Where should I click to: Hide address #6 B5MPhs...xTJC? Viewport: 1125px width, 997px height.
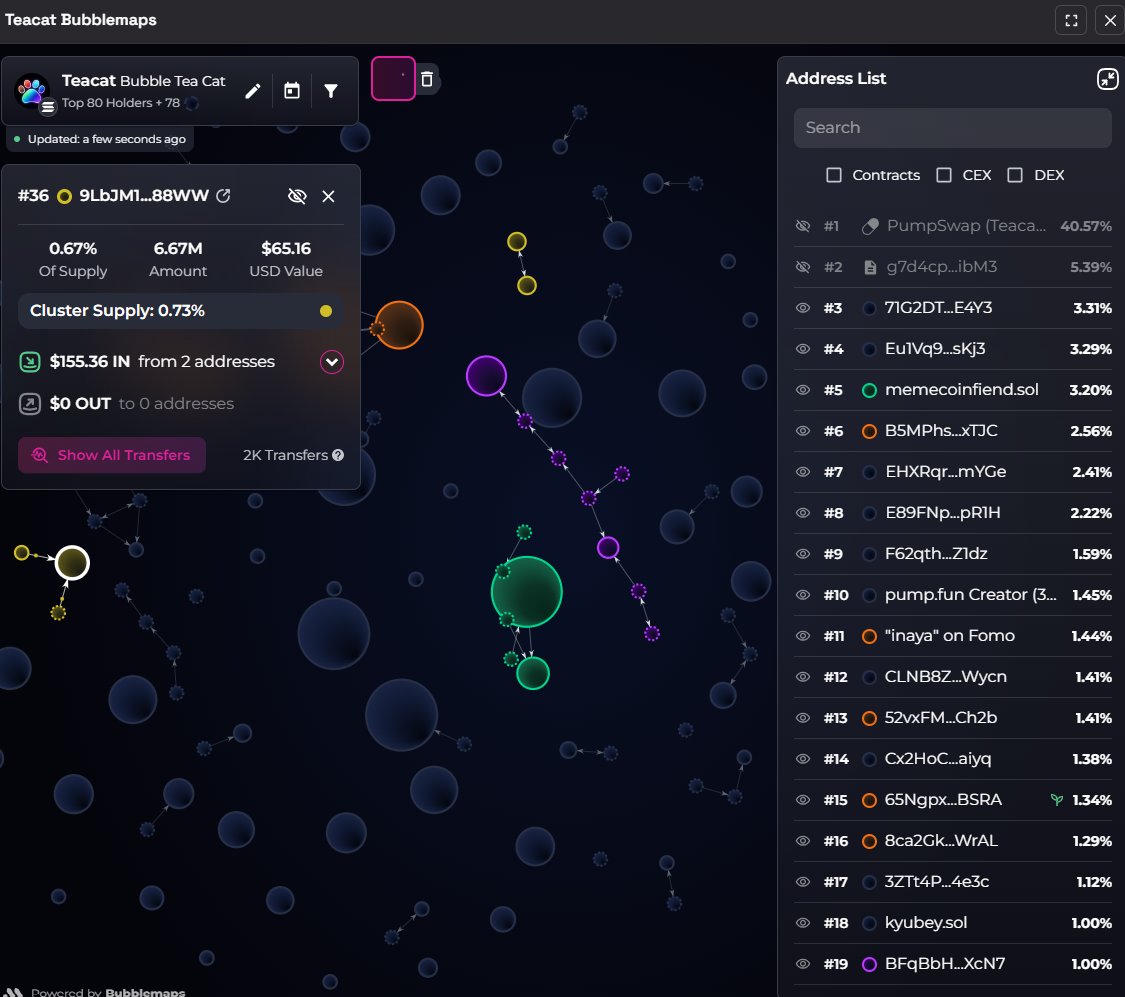point(803,430)
